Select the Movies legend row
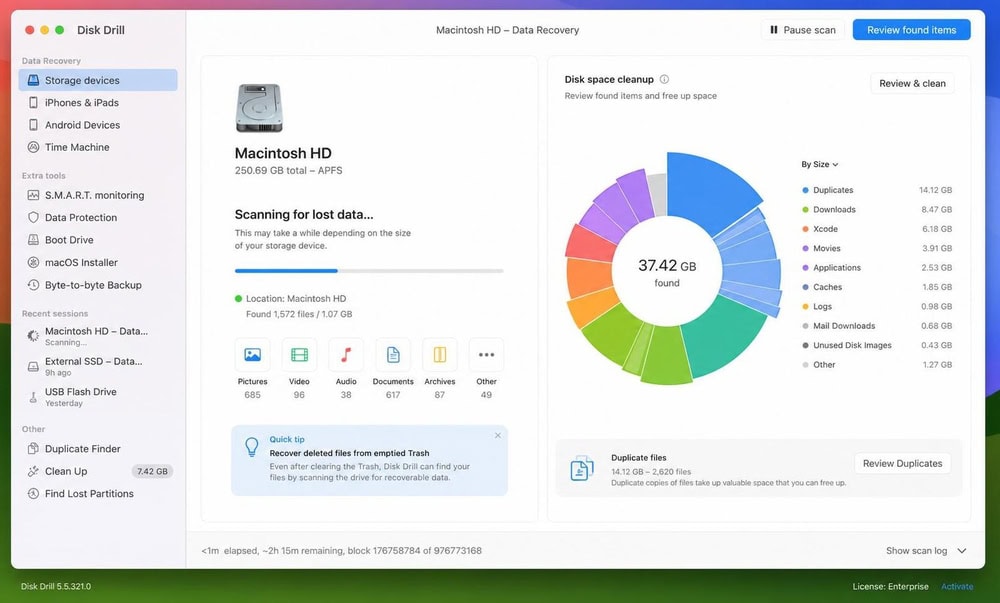Image resolution: width=1000 pixels, height=603 pixels. coord(876,249)
